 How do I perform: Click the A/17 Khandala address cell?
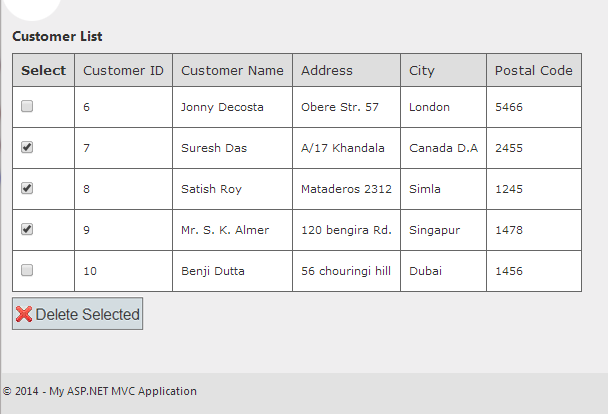342,148
